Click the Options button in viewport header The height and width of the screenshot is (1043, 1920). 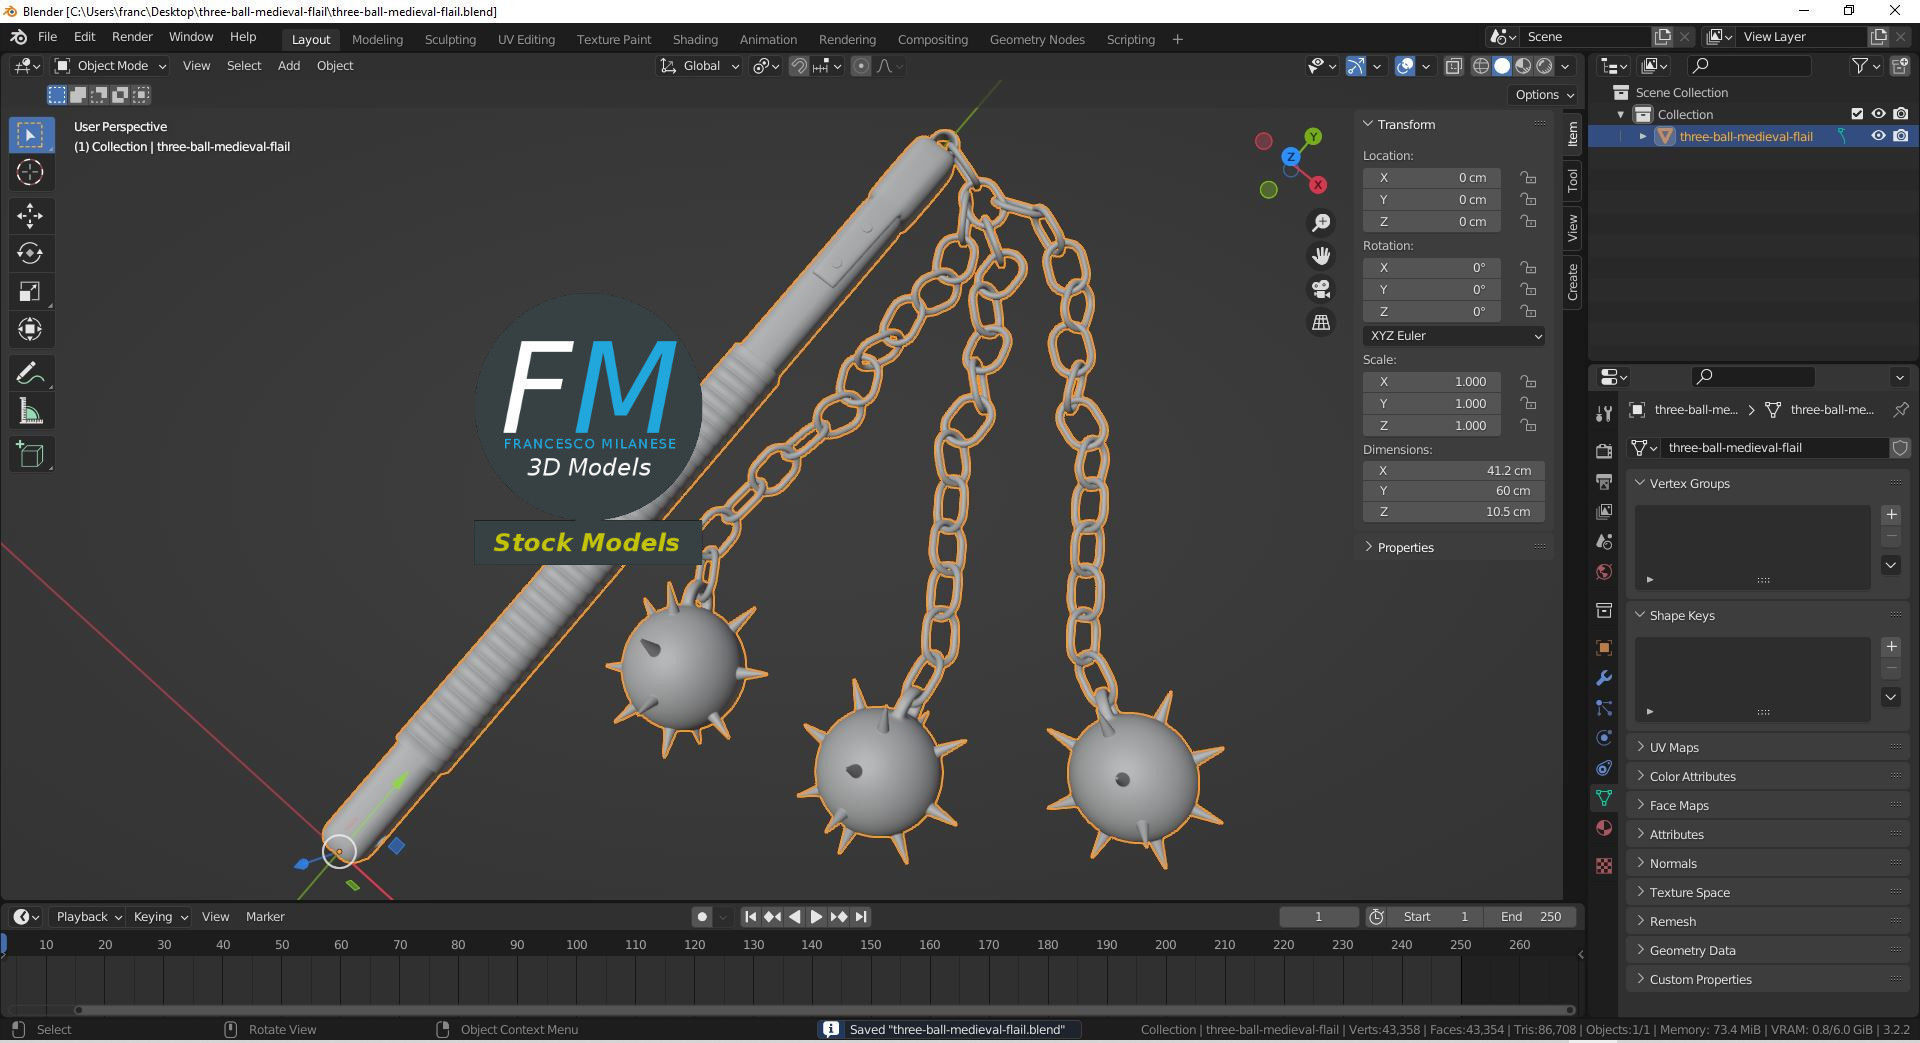[1542, 94]
